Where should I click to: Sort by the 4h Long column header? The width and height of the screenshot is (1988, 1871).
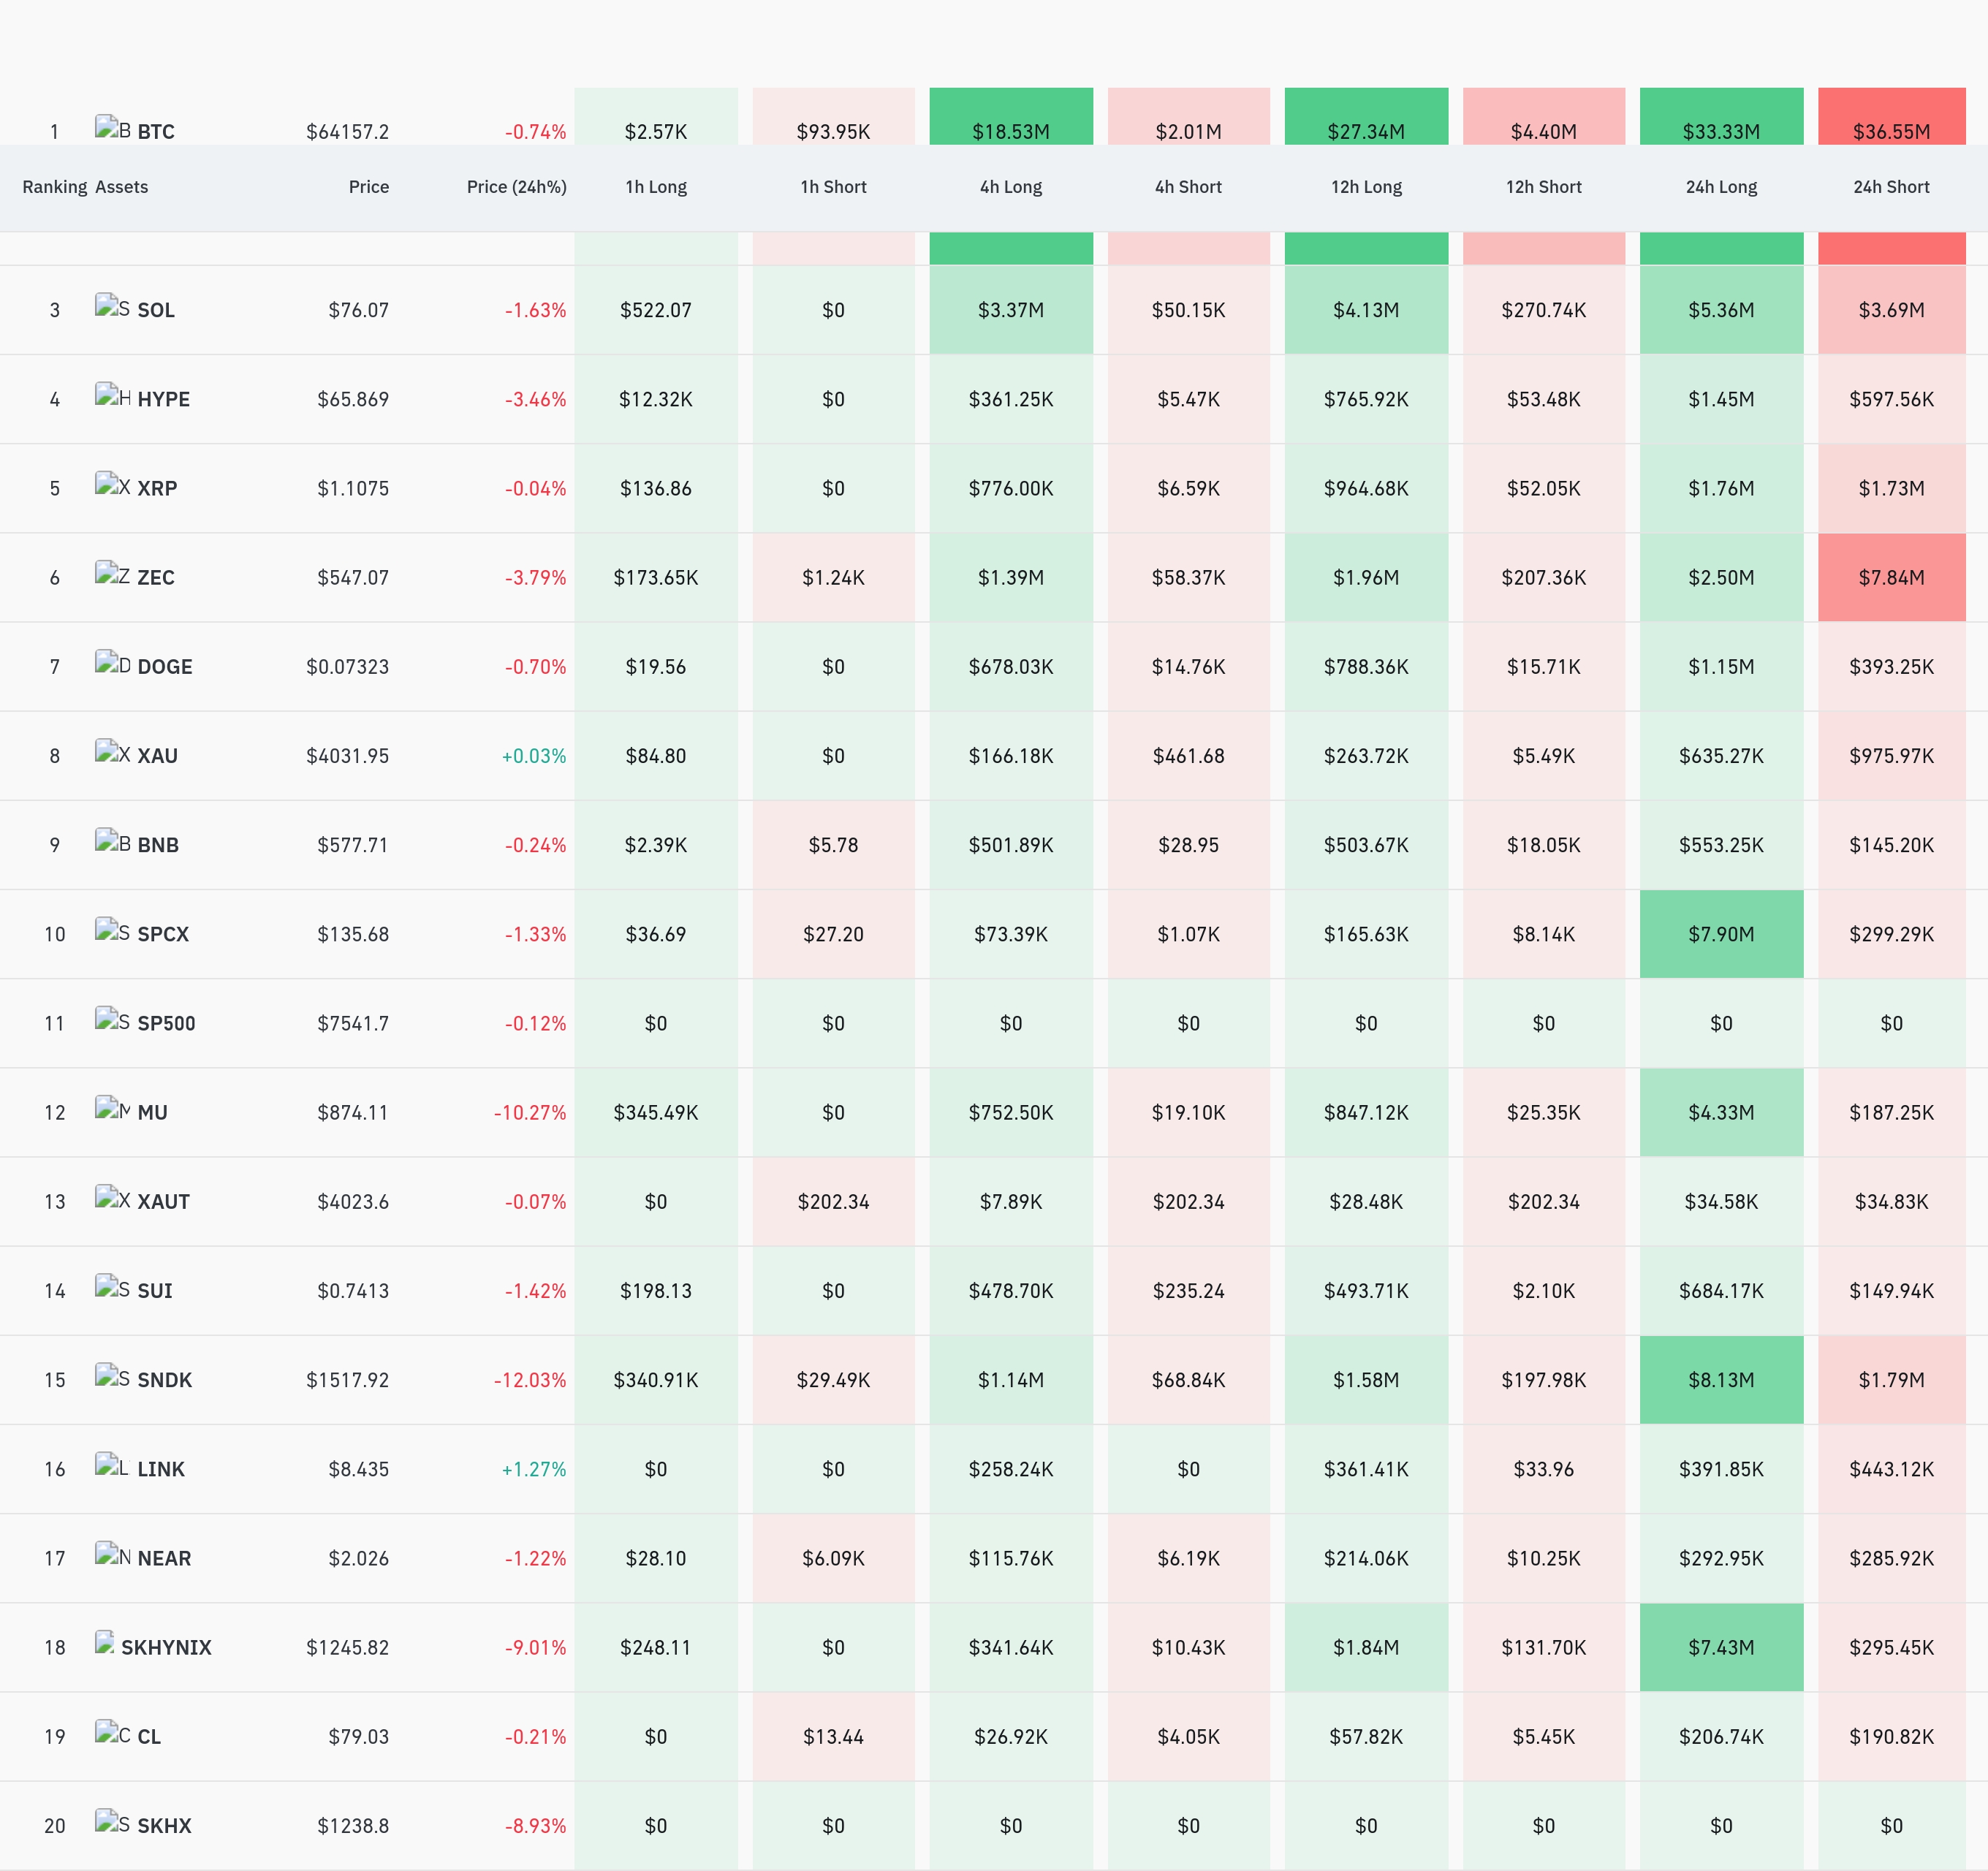[x=1011, y=187]
